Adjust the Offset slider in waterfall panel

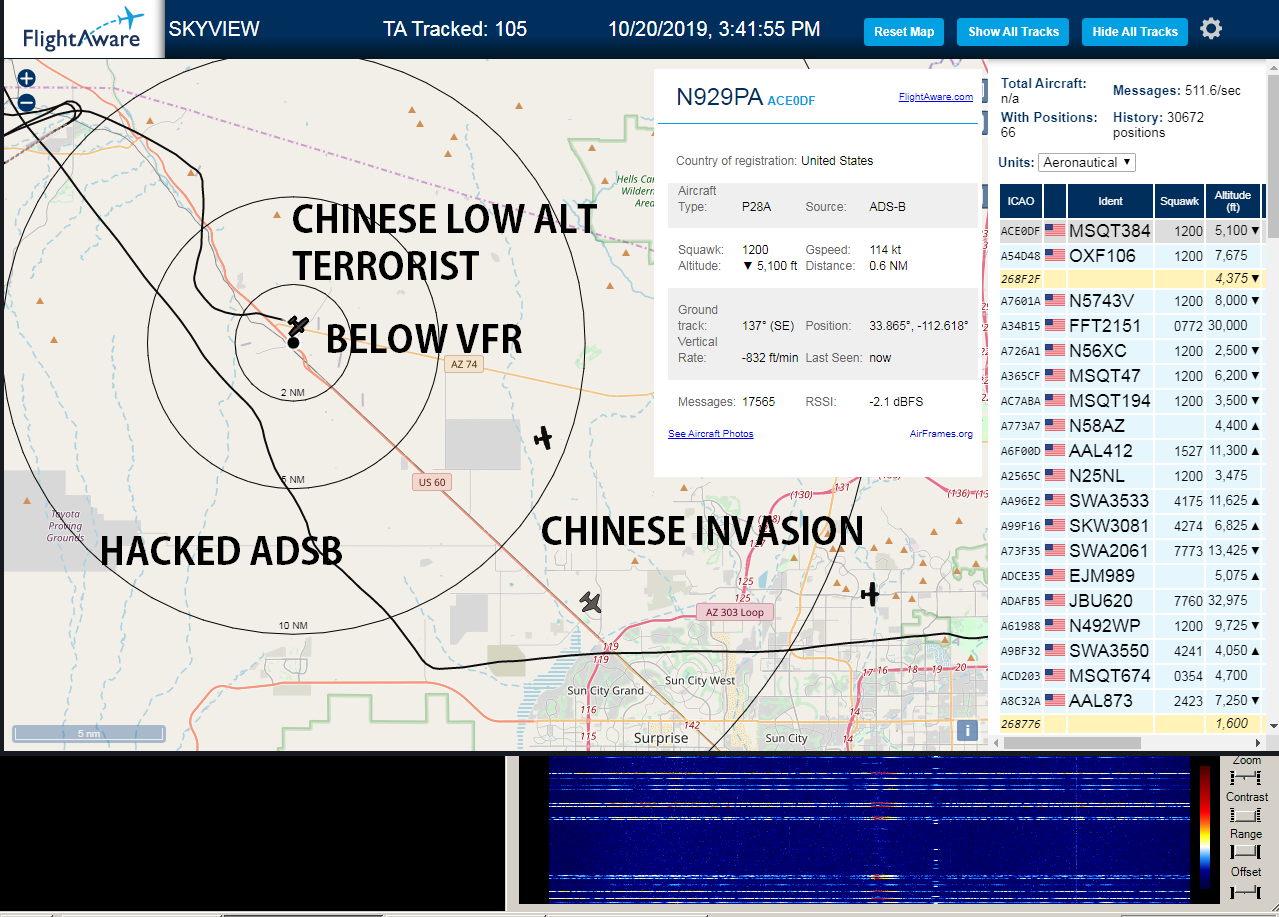(x=1246, y=890)
